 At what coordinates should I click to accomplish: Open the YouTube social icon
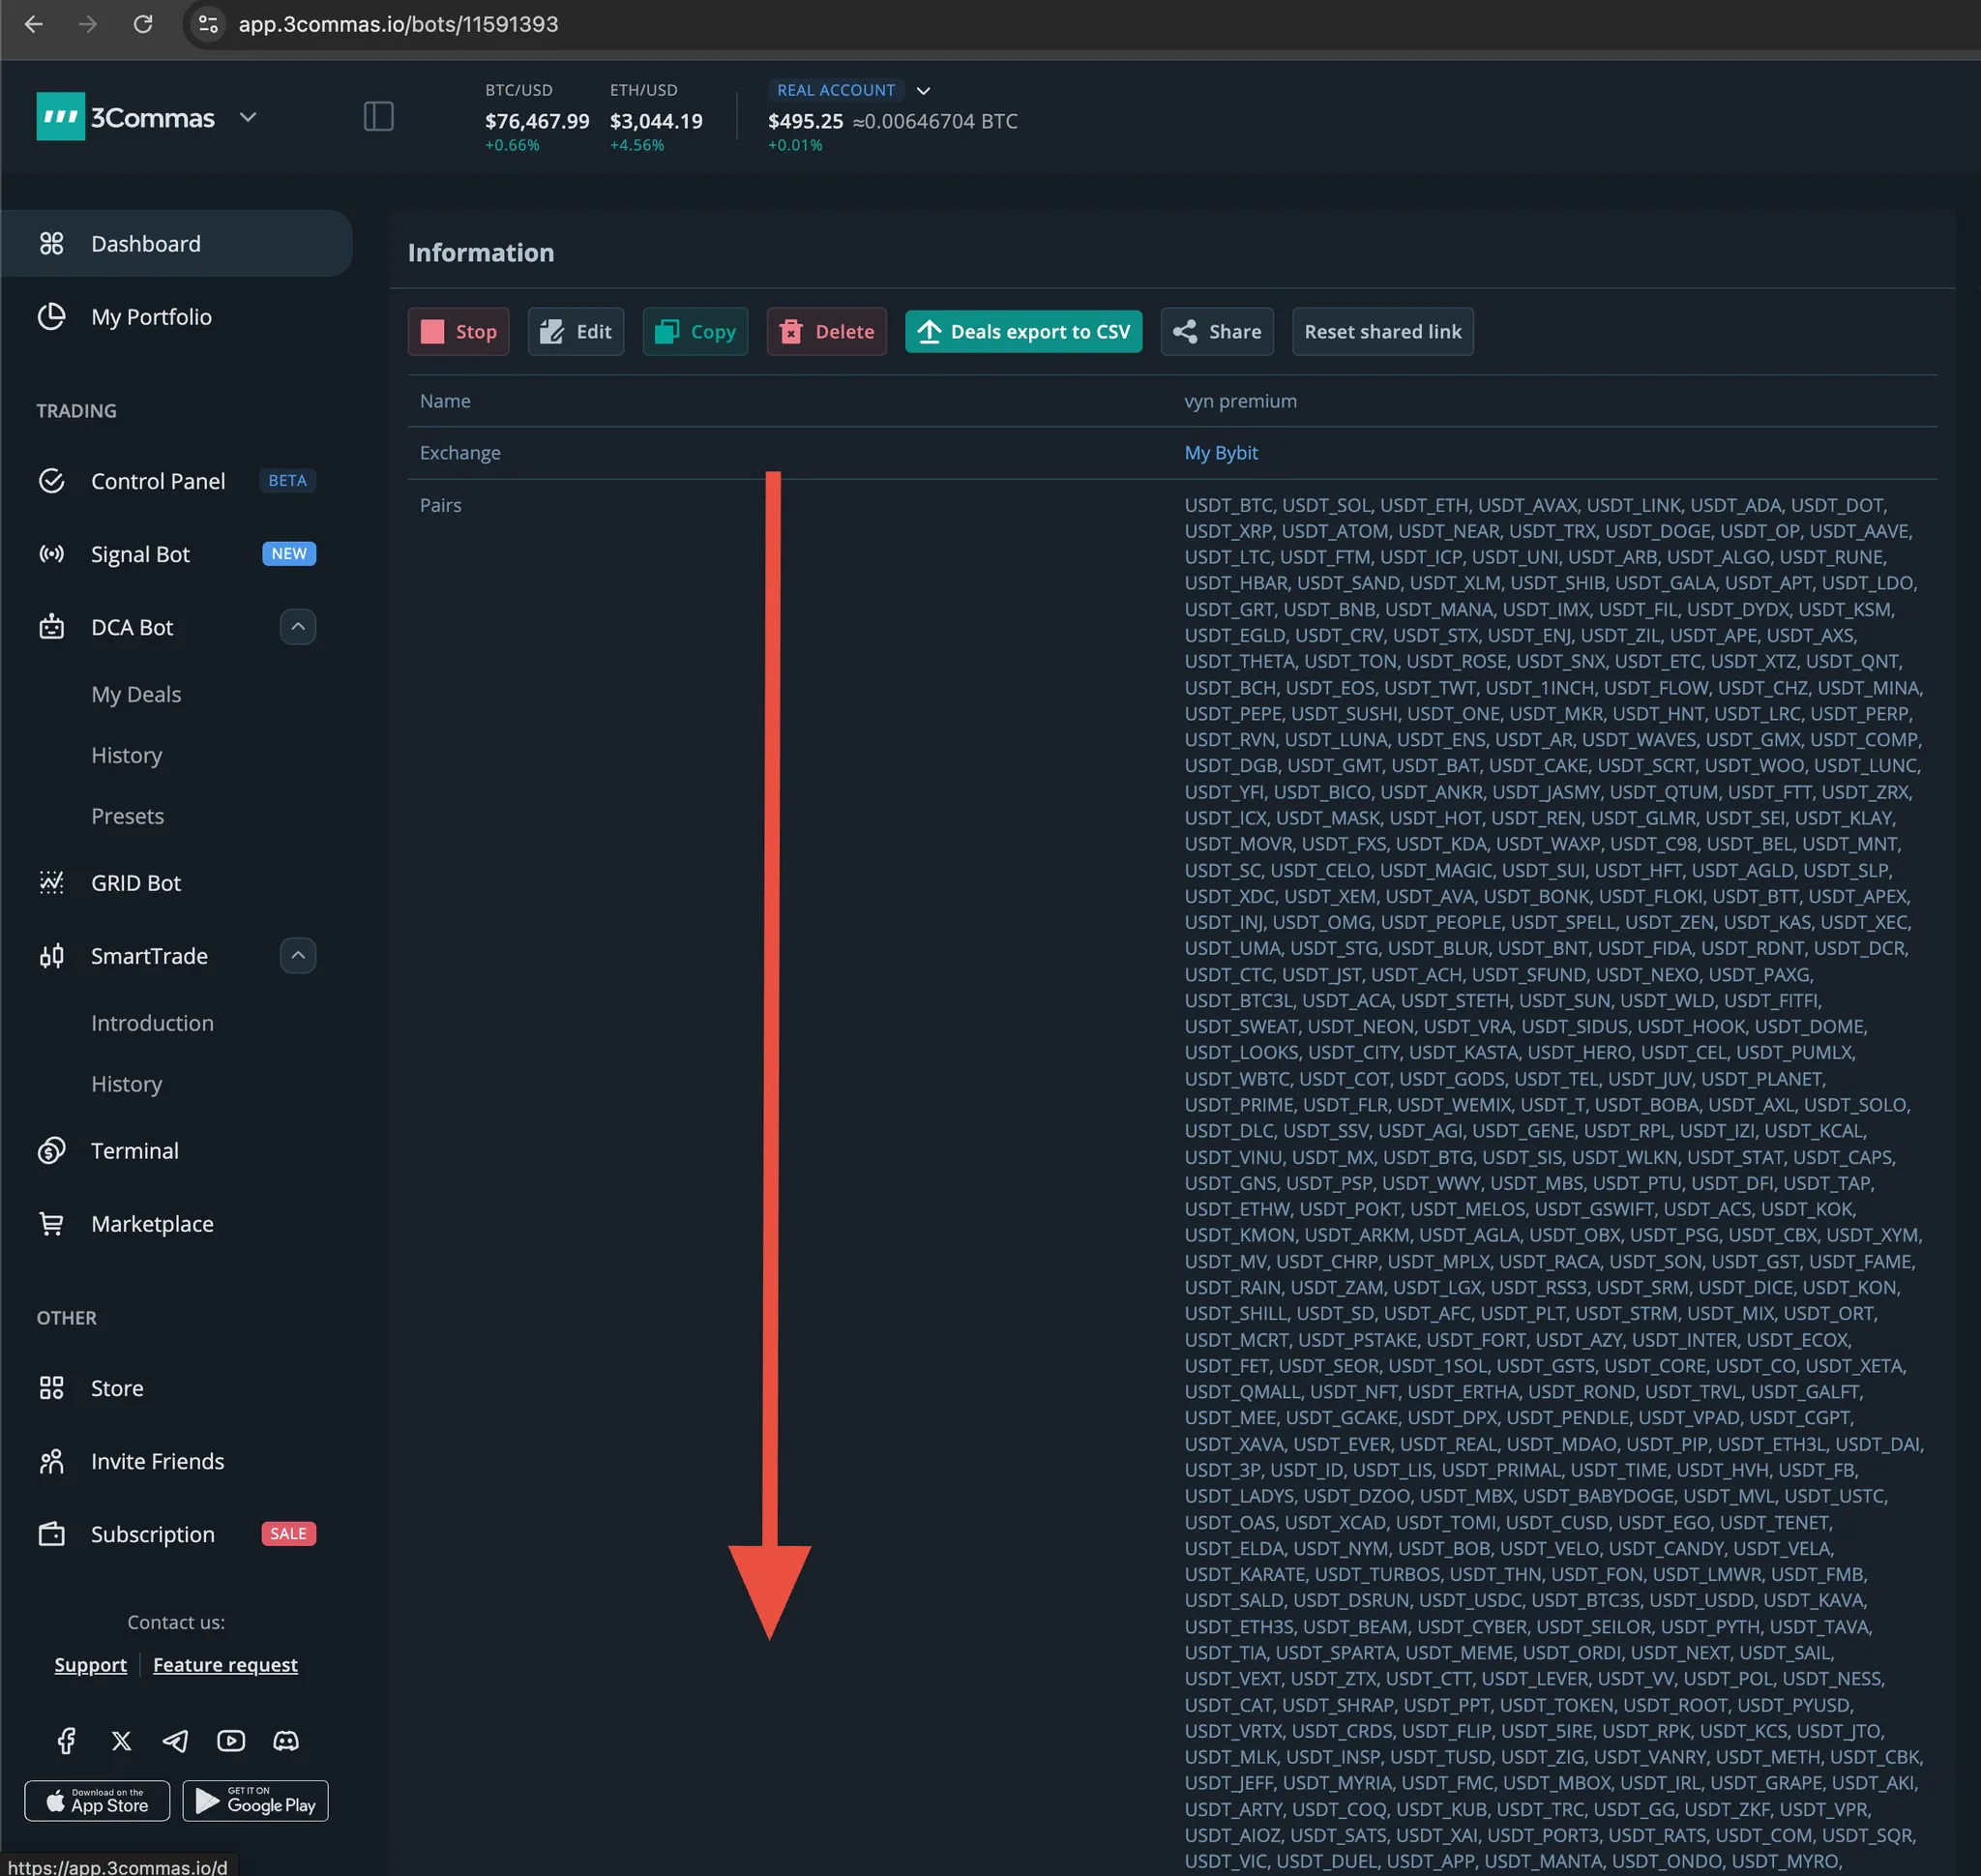[x=231, y=1741]
